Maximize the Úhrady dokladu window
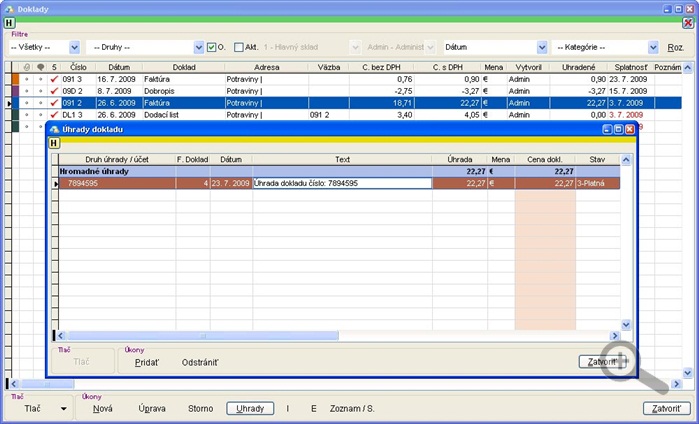 point(618,129)
